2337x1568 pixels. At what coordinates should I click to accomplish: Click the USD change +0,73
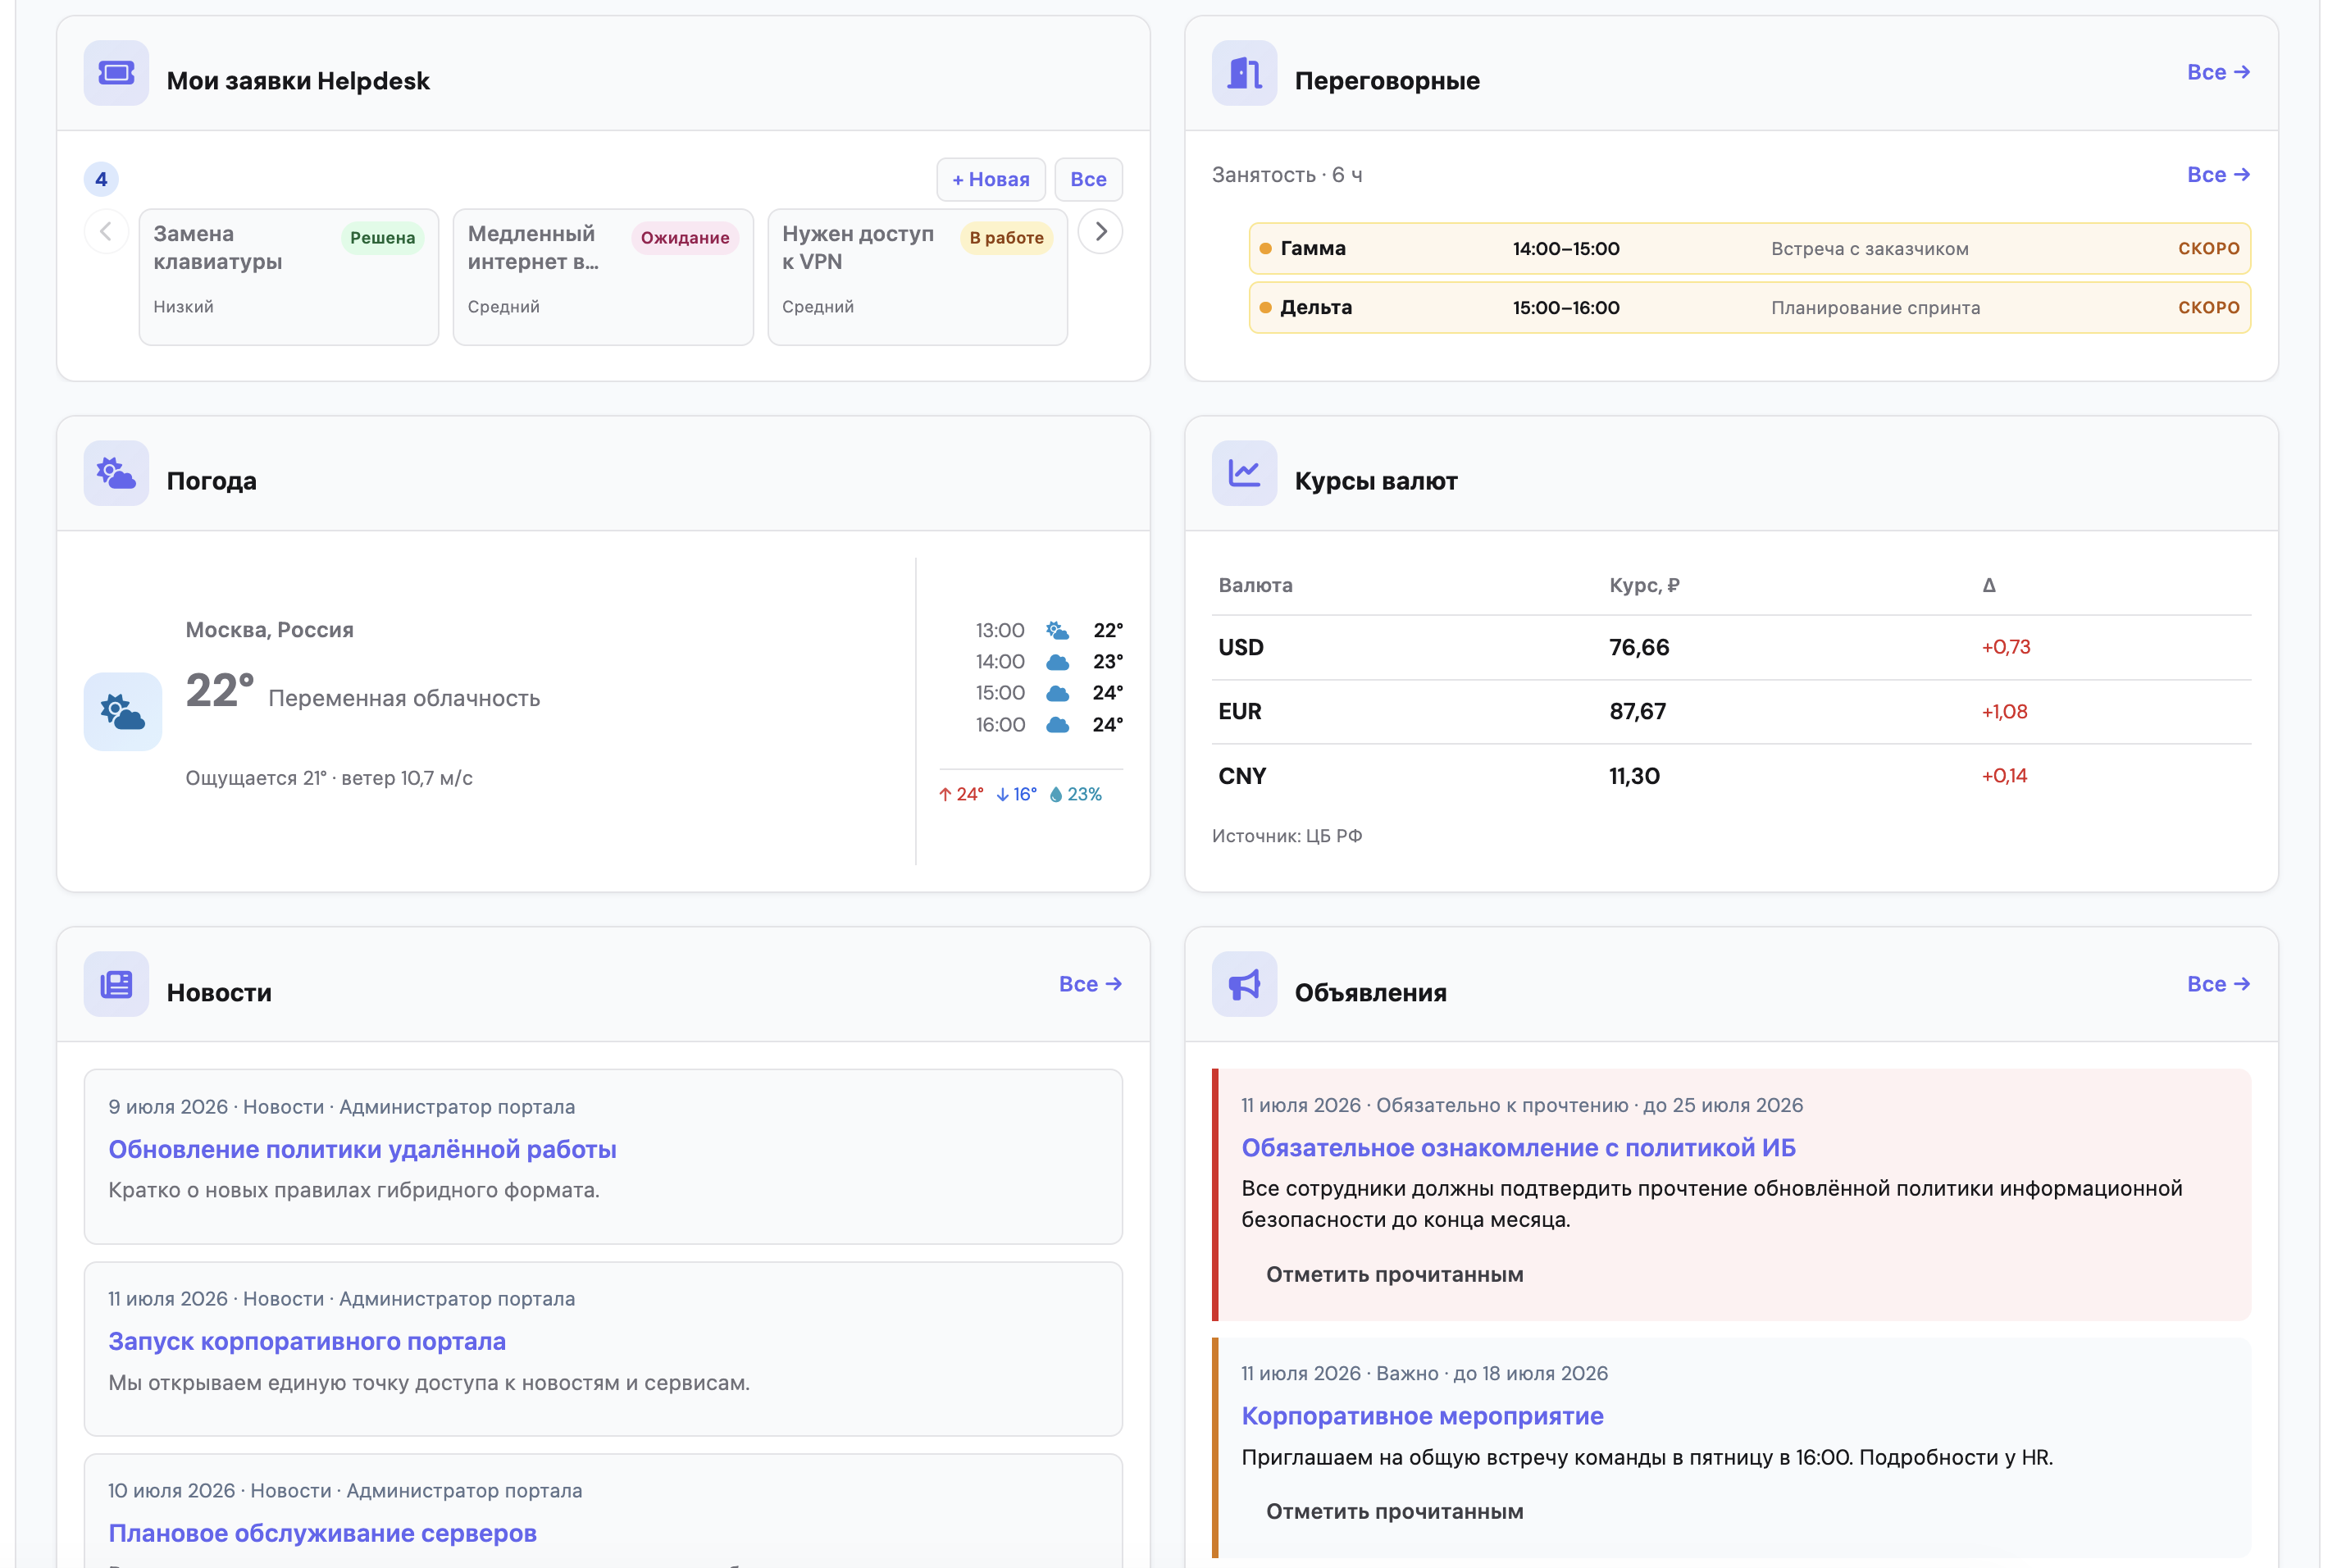click(x=2005, y=648)
